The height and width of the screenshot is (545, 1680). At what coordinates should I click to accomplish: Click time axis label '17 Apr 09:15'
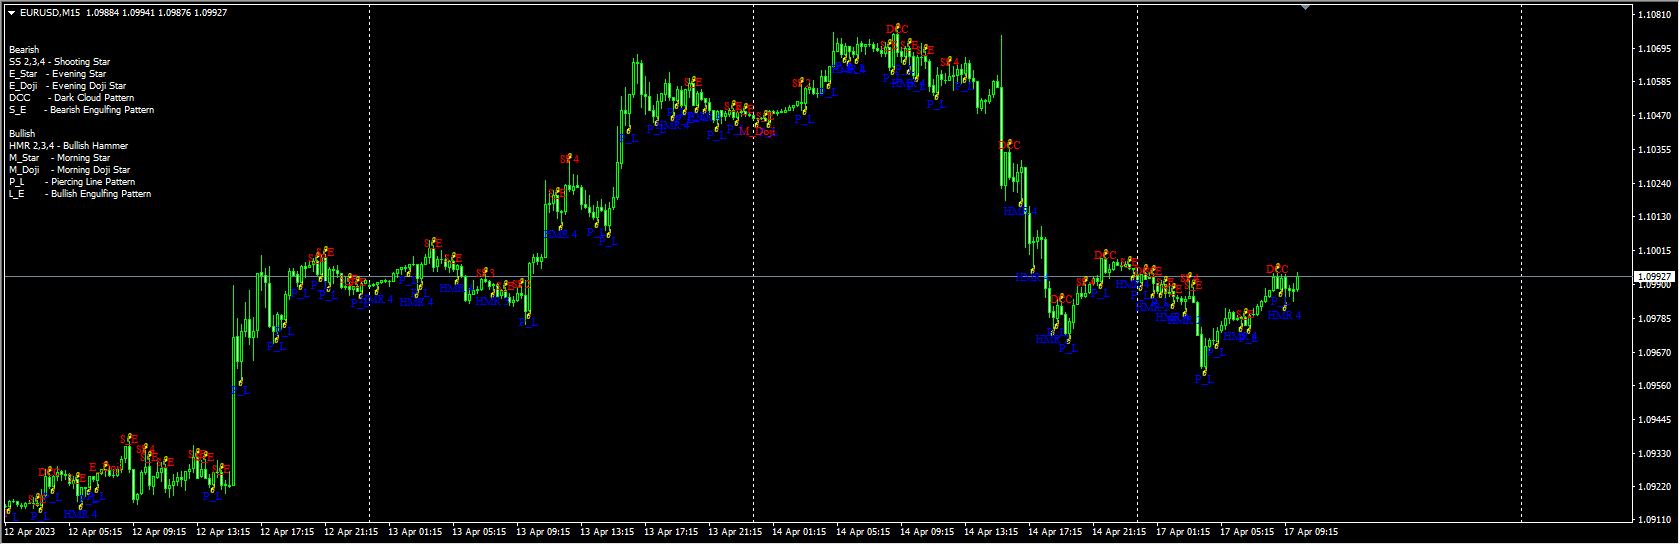click(x=1311, y=532)
